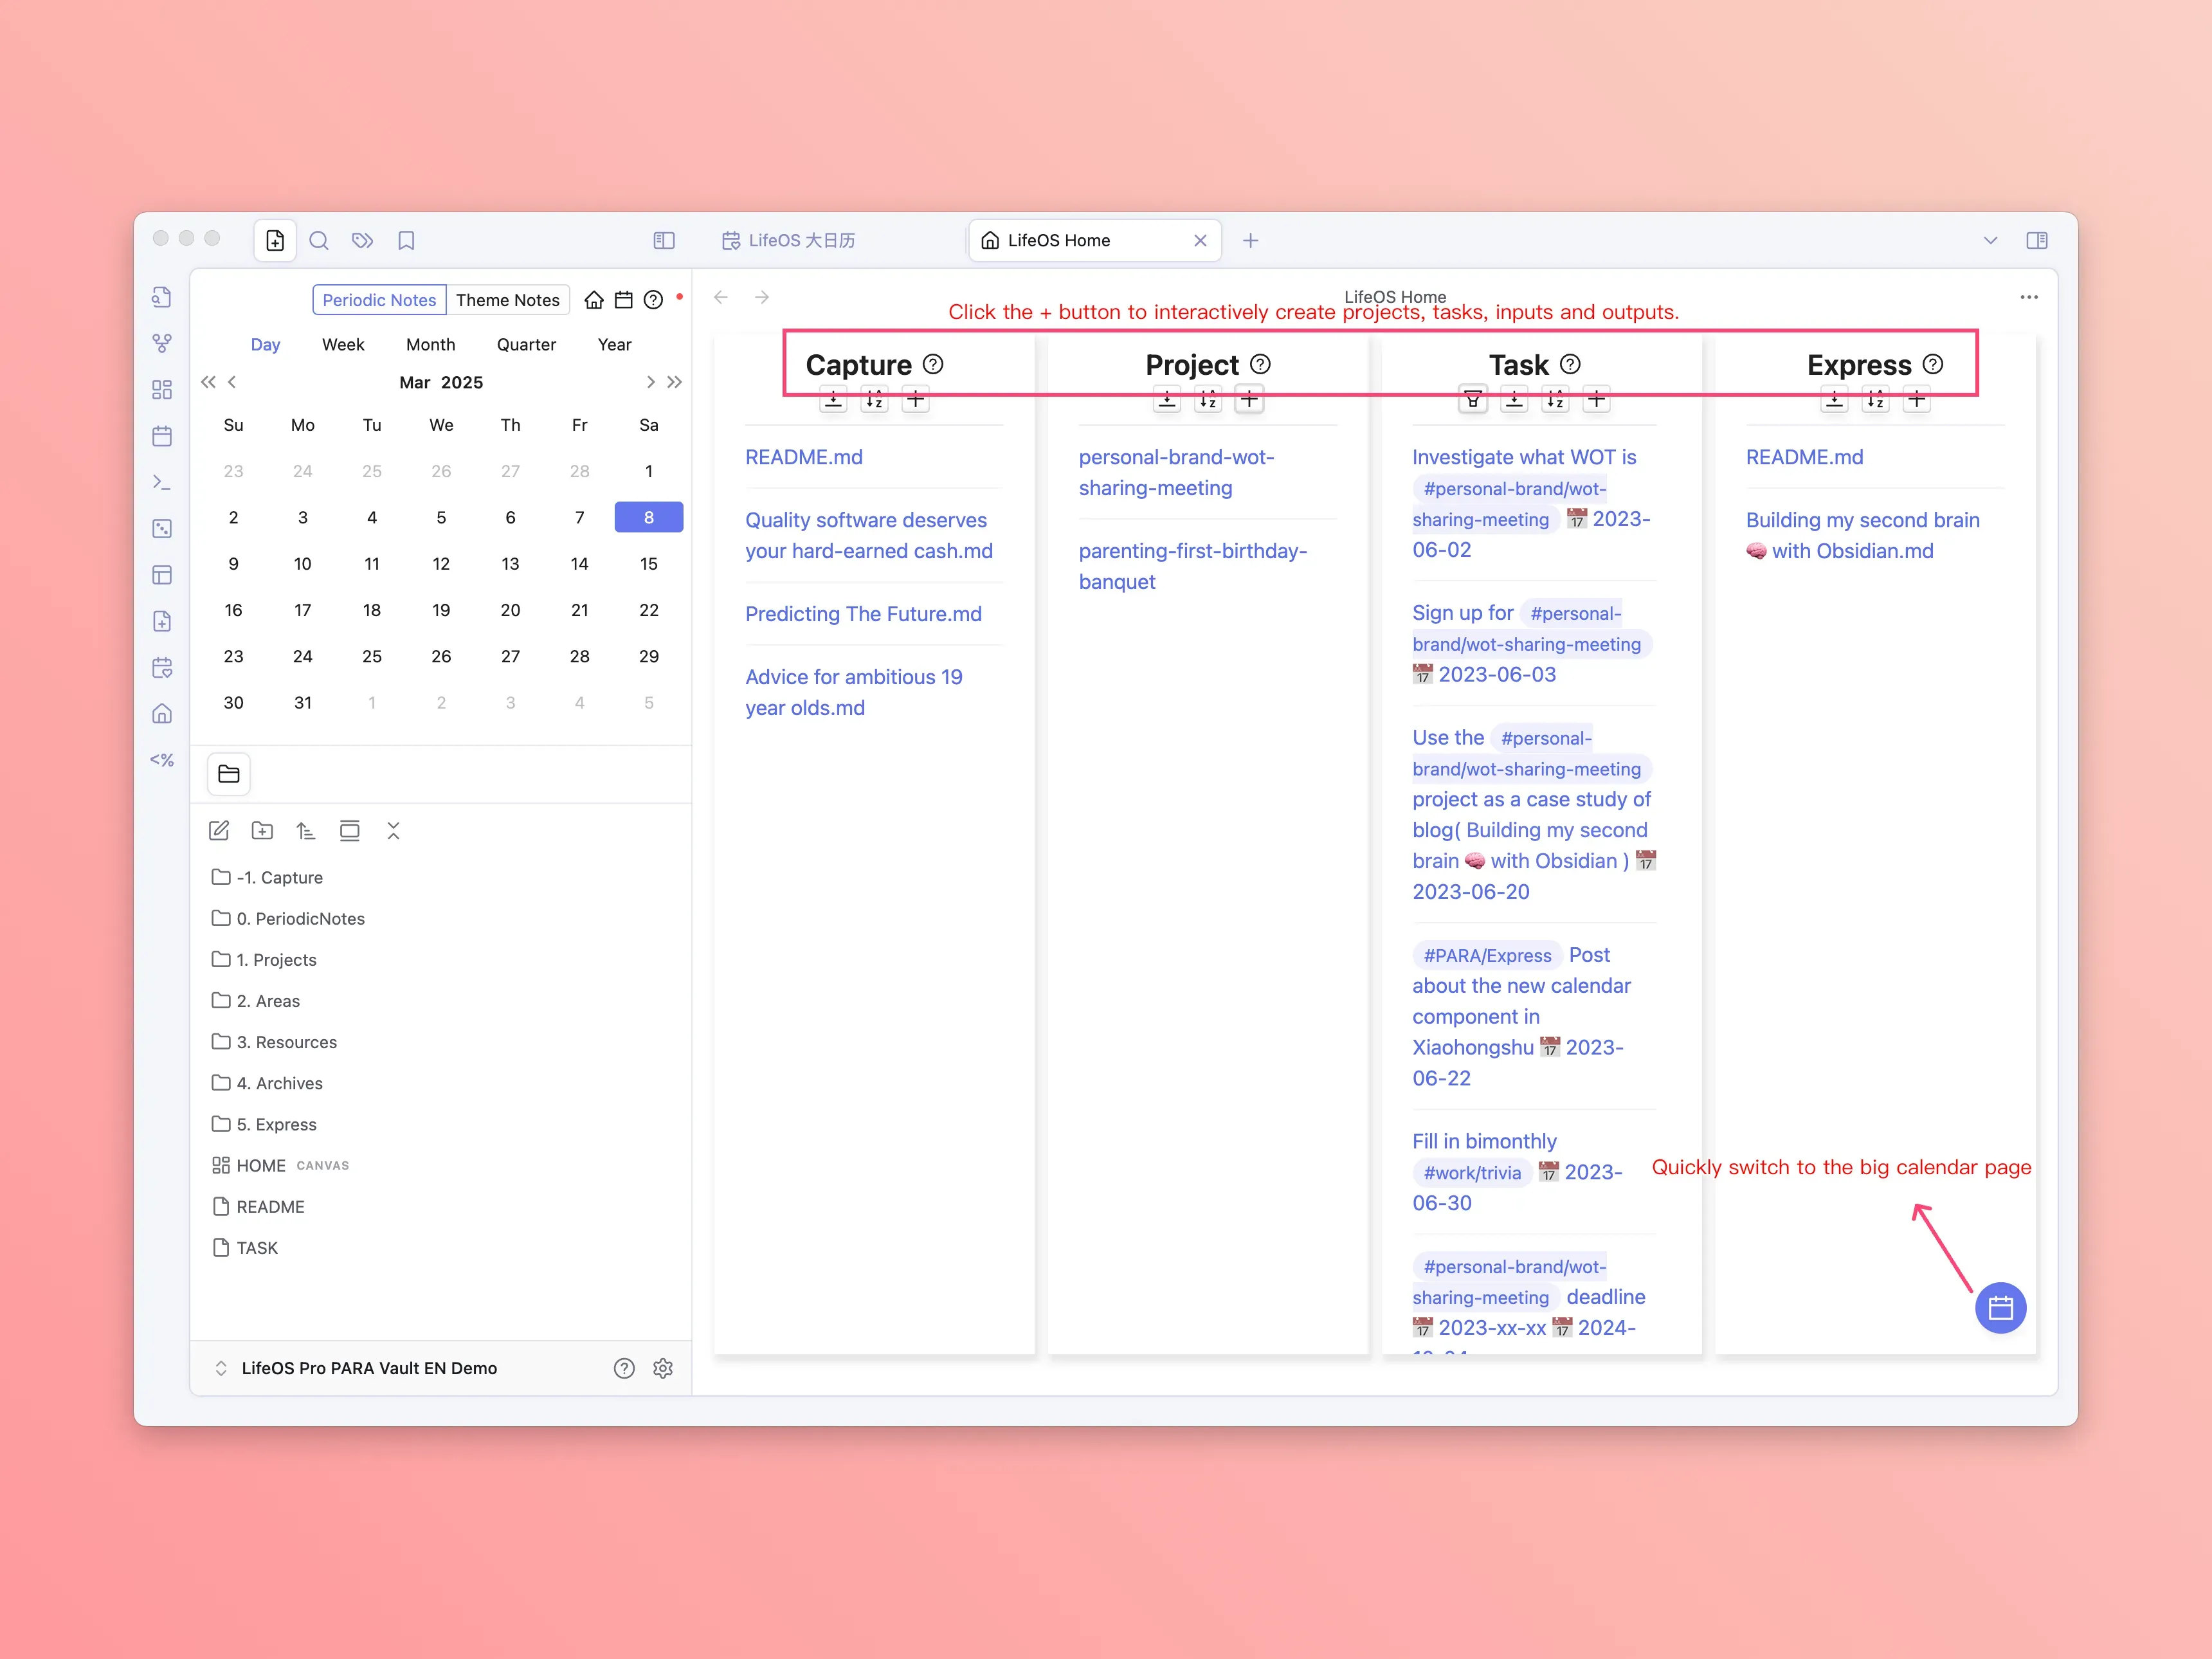Toggle the right sidebar panel
This screenshot has height=1659, width=2212.
coord(2036,241)
